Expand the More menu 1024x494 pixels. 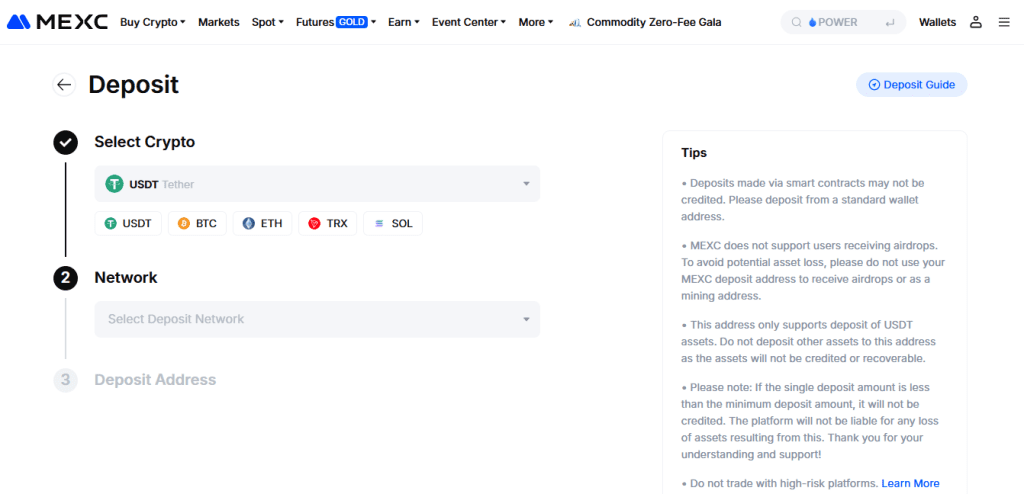pos(536,22)
